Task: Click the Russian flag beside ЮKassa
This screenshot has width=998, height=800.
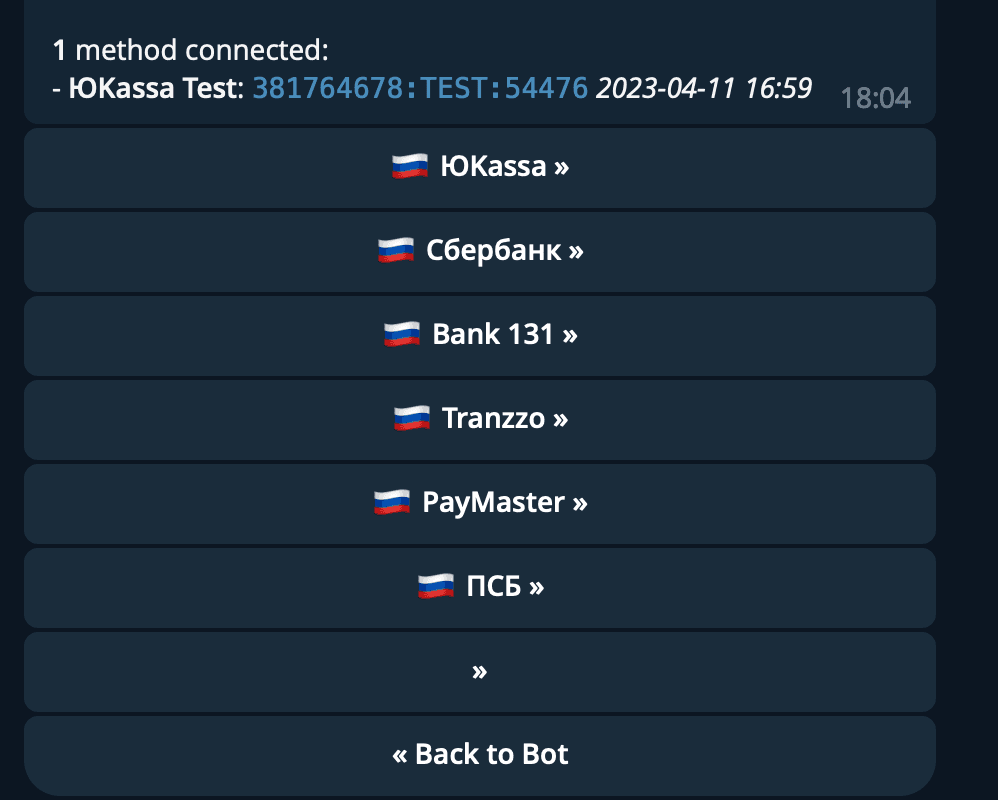Action: pos(410,166)
